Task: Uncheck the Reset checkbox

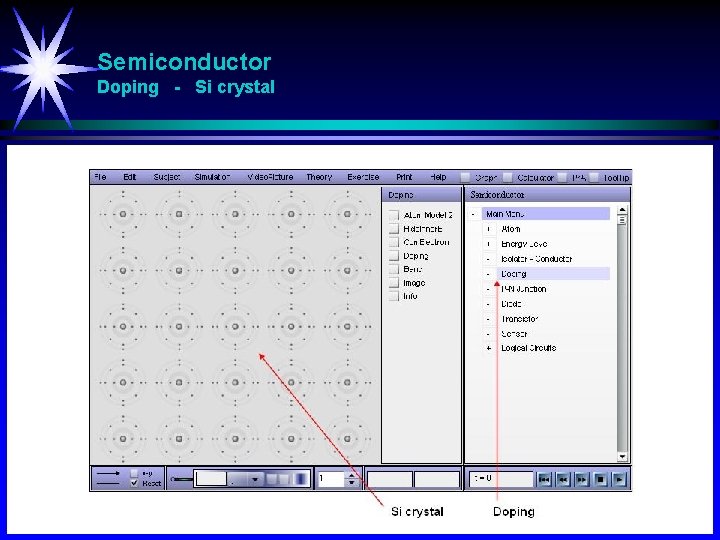Action: (x=134, y=483)
